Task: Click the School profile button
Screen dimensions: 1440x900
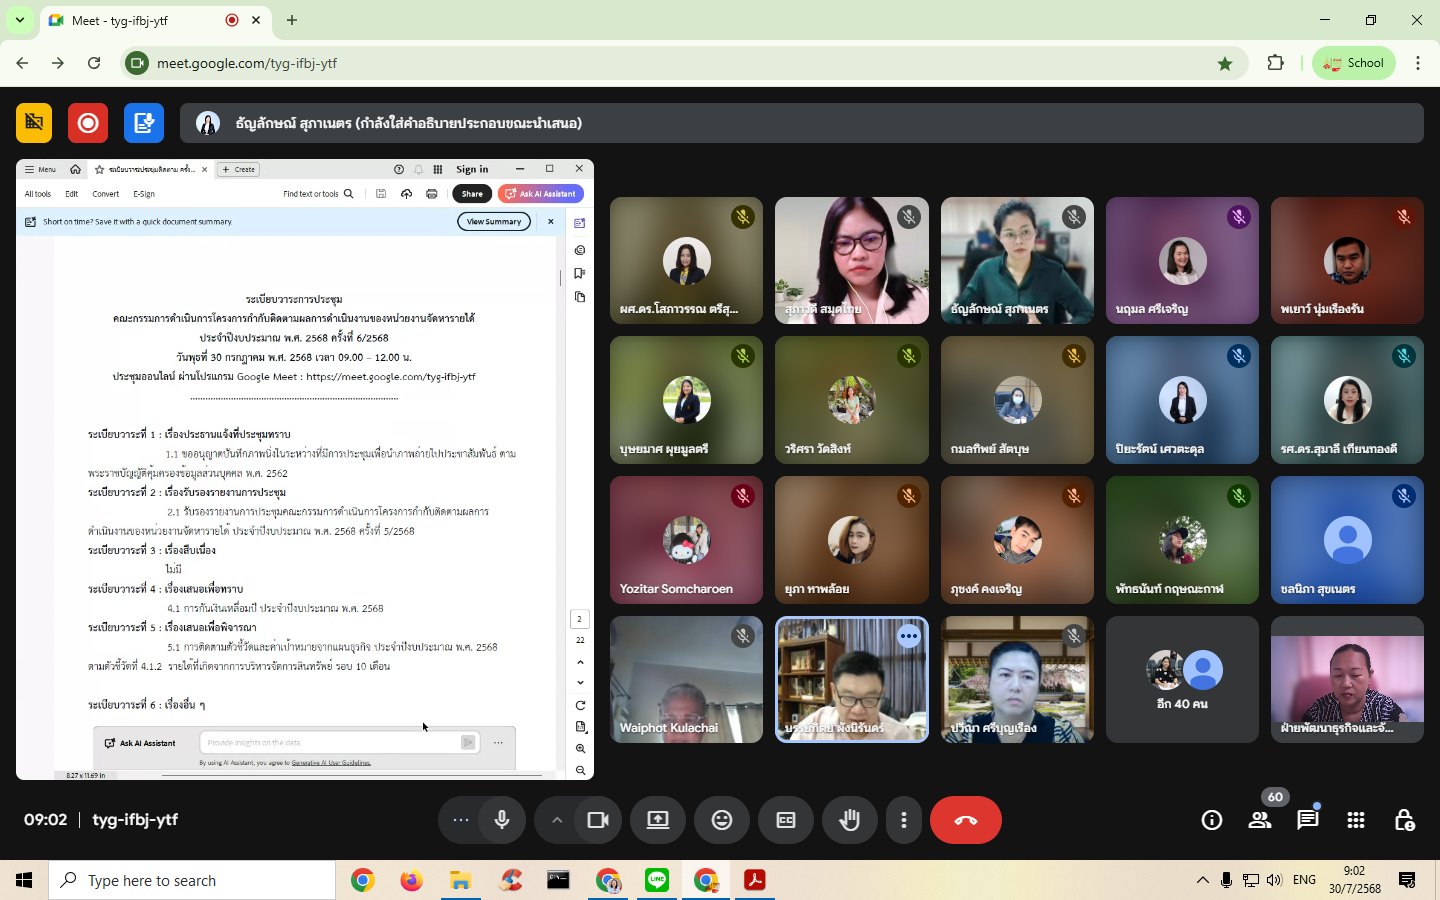Action: pos(1353,63)
